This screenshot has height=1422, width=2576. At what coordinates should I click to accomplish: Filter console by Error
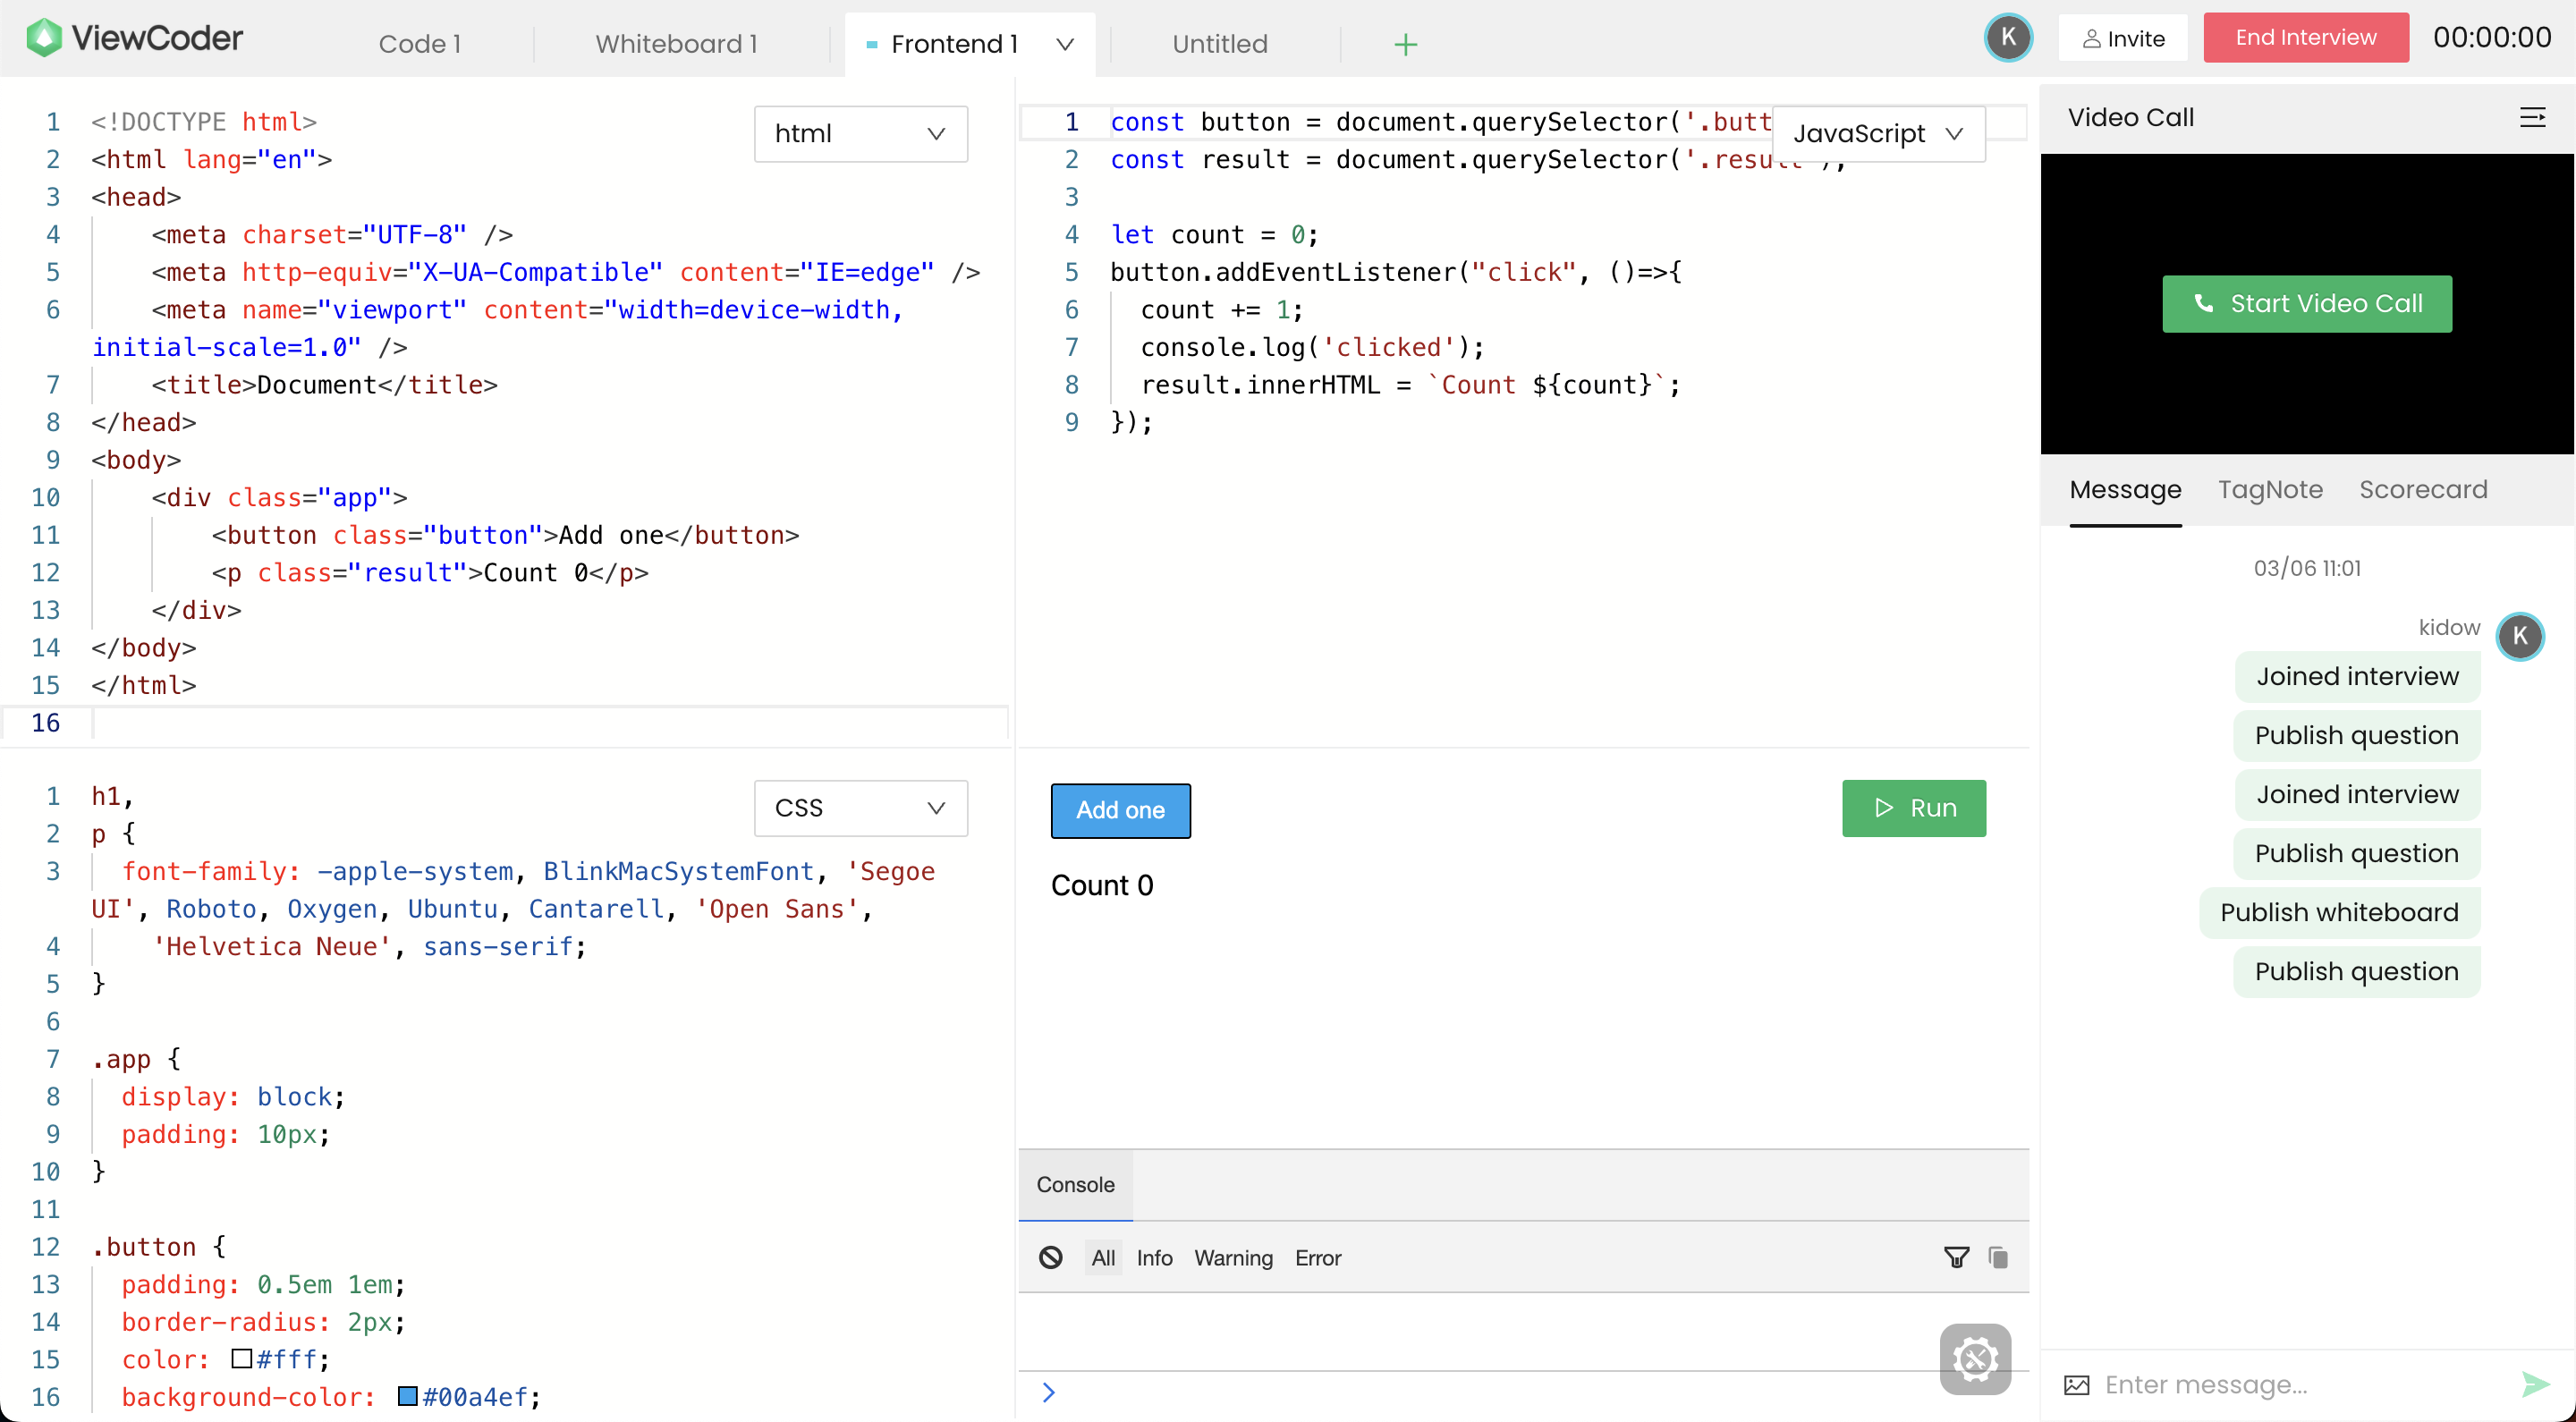click(x=1318, y=1258)
